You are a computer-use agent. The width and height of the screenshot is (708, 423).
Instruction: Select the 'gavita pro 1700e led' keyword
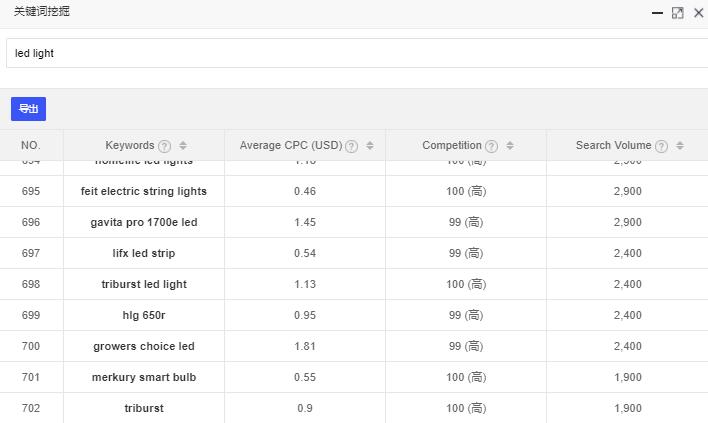point(144,222)
